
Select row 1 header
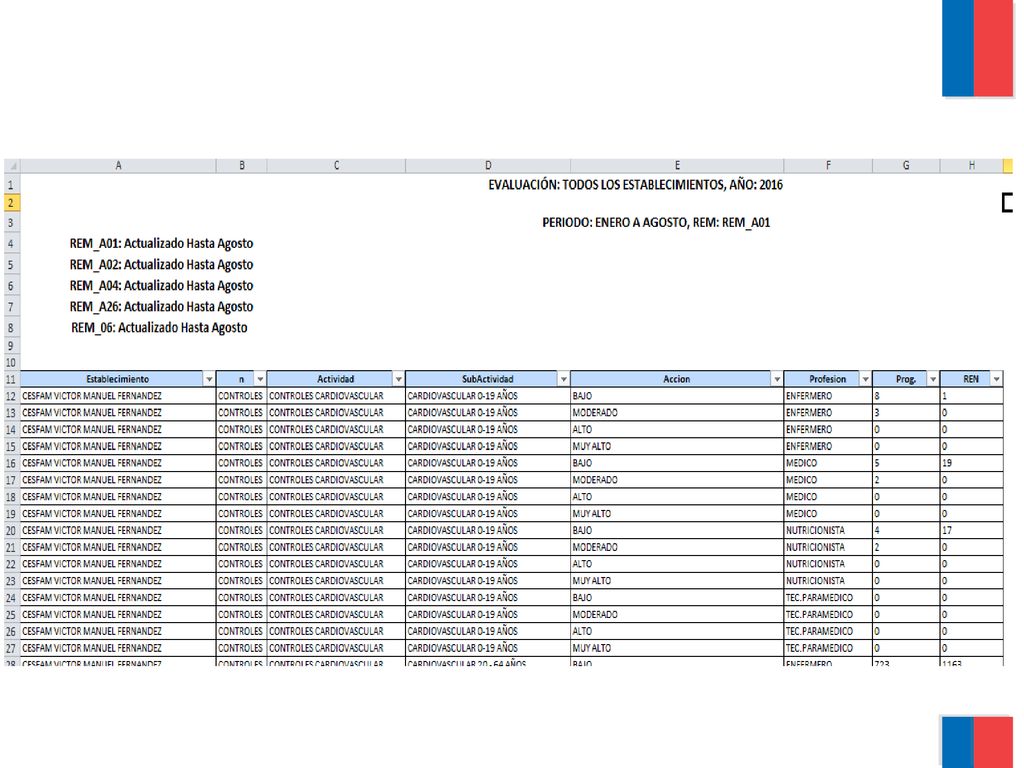click(12, 185)
